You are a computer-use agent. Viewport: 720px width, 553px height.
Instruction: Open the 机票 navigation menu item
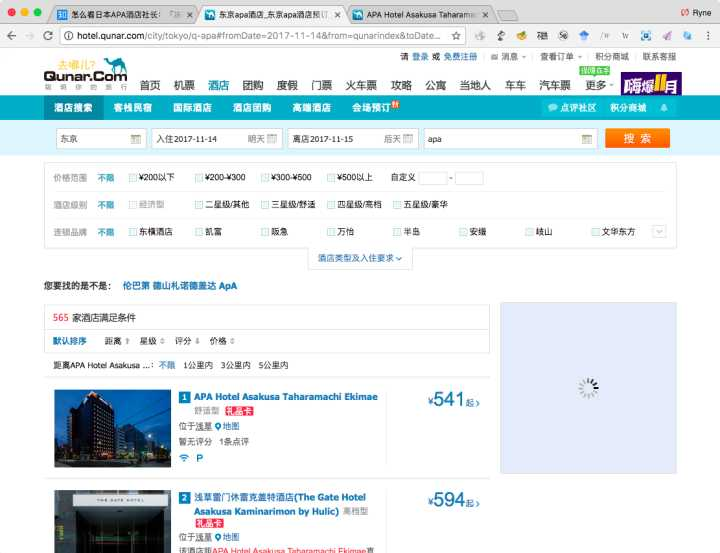coord(184,85)
